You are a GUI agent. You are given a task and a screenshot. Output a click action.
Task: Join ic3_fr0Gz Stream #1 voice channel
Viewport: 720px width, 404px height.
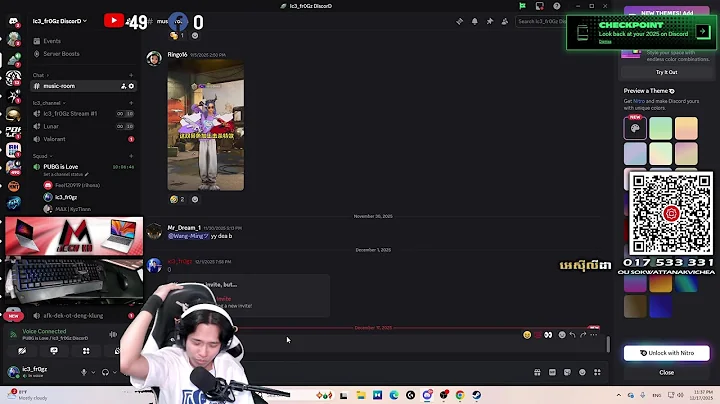point(70,113)
